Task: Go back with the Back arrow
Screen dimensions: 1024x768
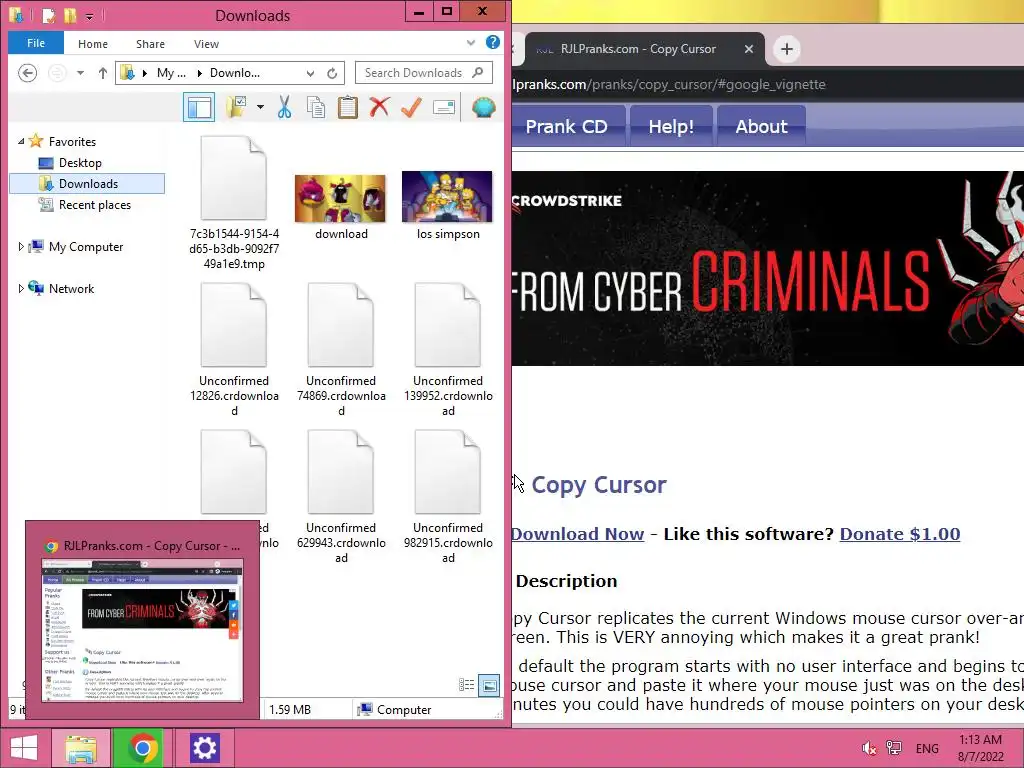Action: pos(27,72)
